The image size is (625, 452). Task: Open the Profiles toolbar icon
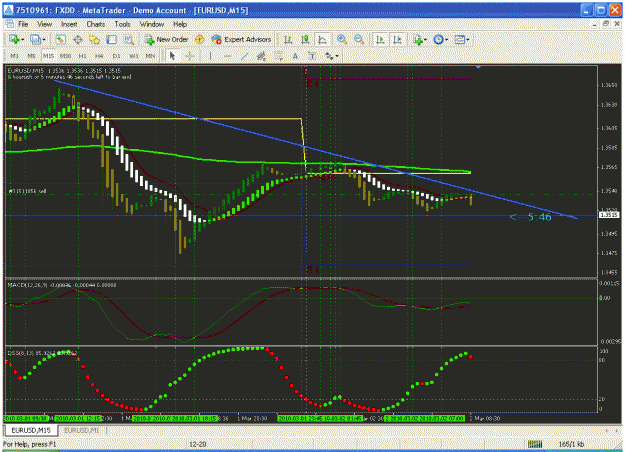35,39
